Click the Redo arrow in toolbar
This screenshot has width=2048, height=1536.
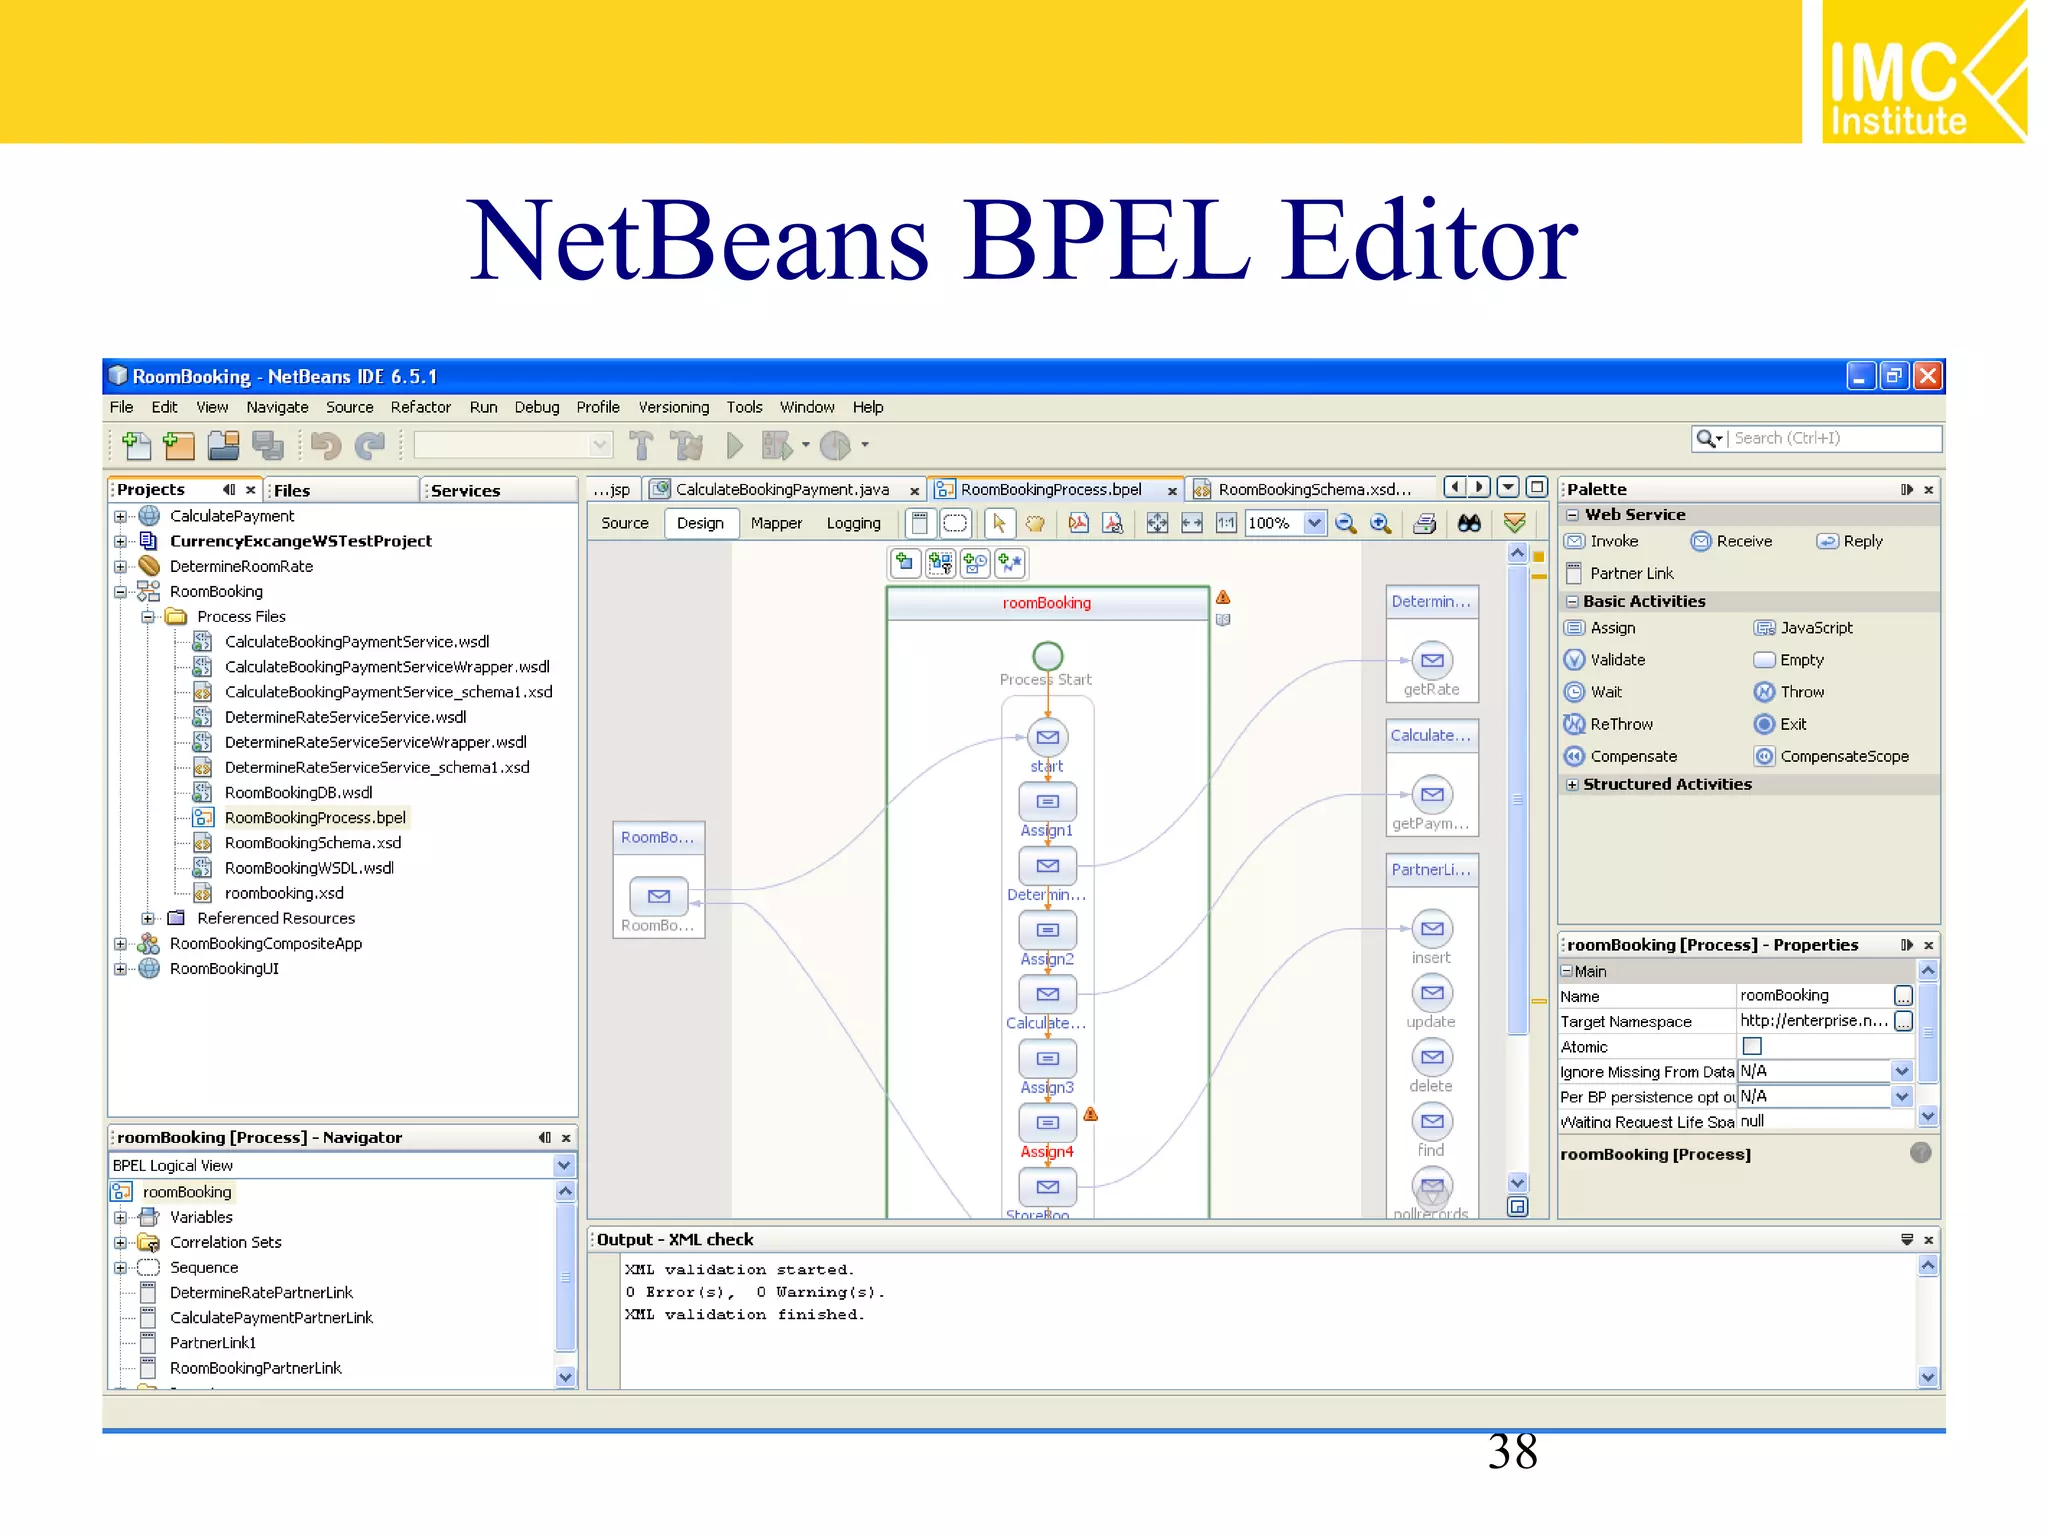[370, 445]
